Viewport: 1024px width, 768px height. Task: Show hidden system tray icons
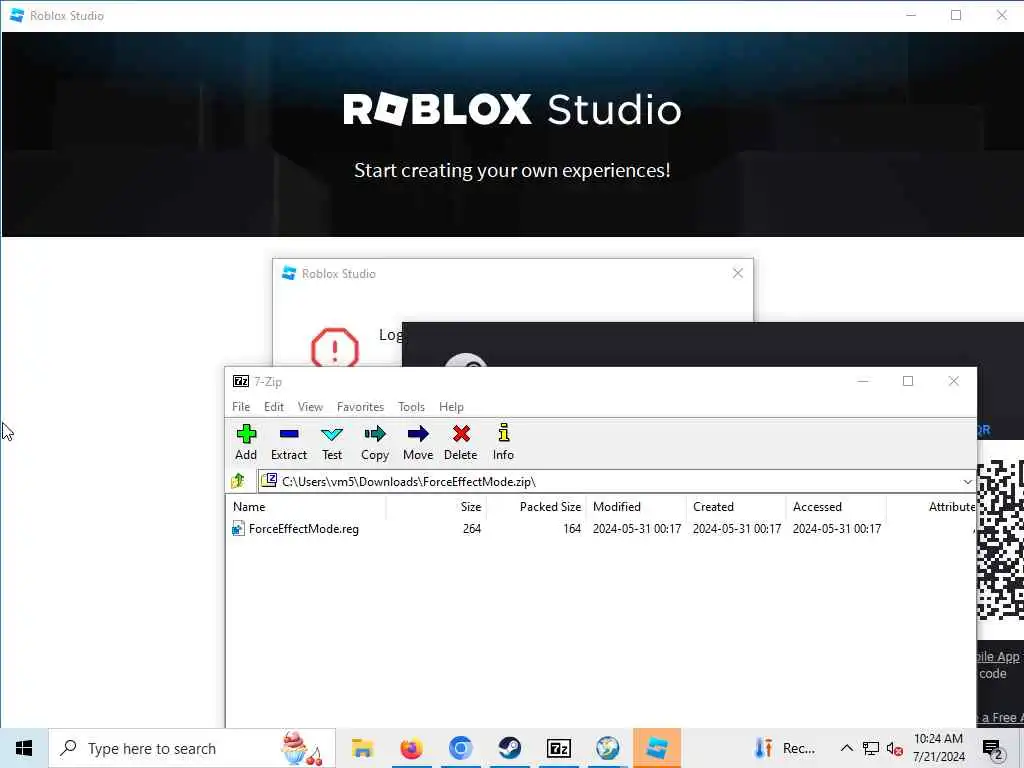pos(846,748)
